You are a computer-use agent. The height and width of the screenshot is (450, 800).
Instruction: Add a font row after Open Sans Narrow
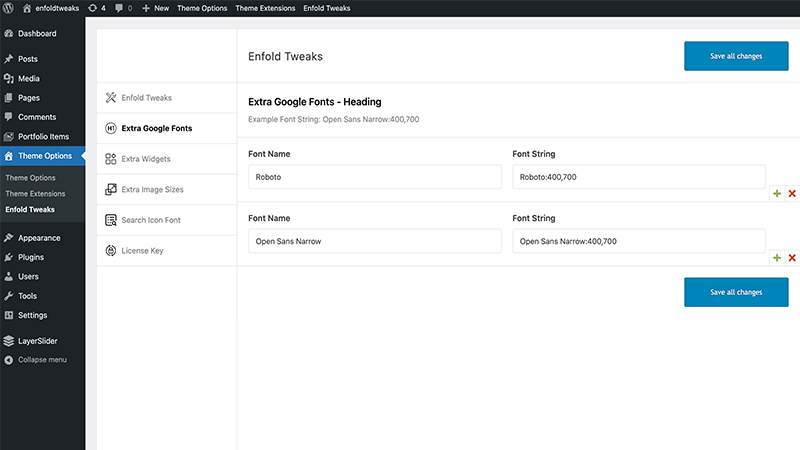(777, 258)
